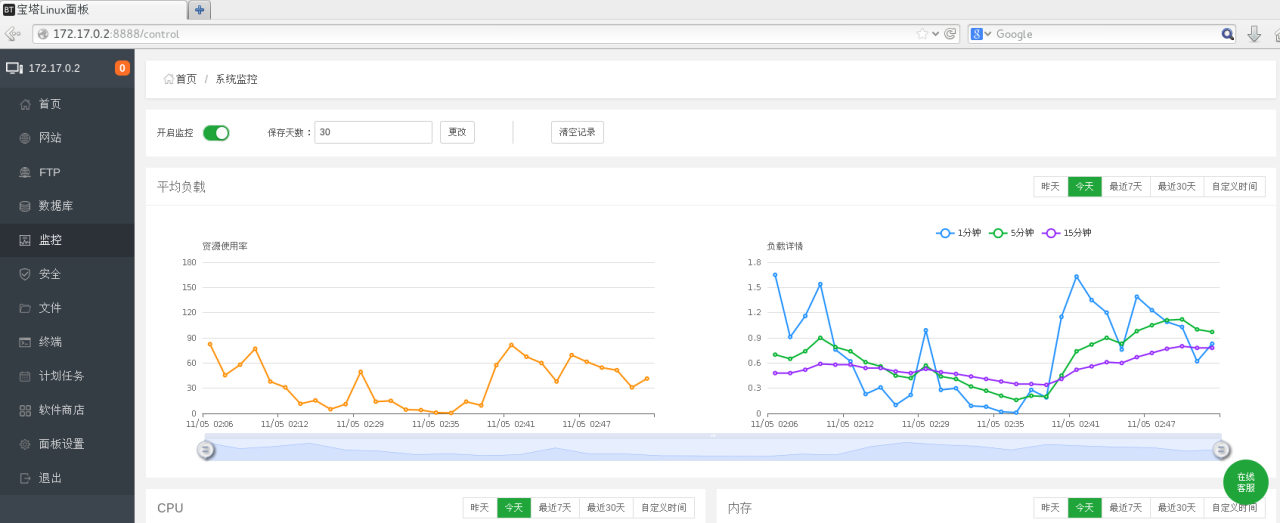Click the grid icon beside 软件商店
Screen dimensions: 1280x523
click(x=24, y=410)
